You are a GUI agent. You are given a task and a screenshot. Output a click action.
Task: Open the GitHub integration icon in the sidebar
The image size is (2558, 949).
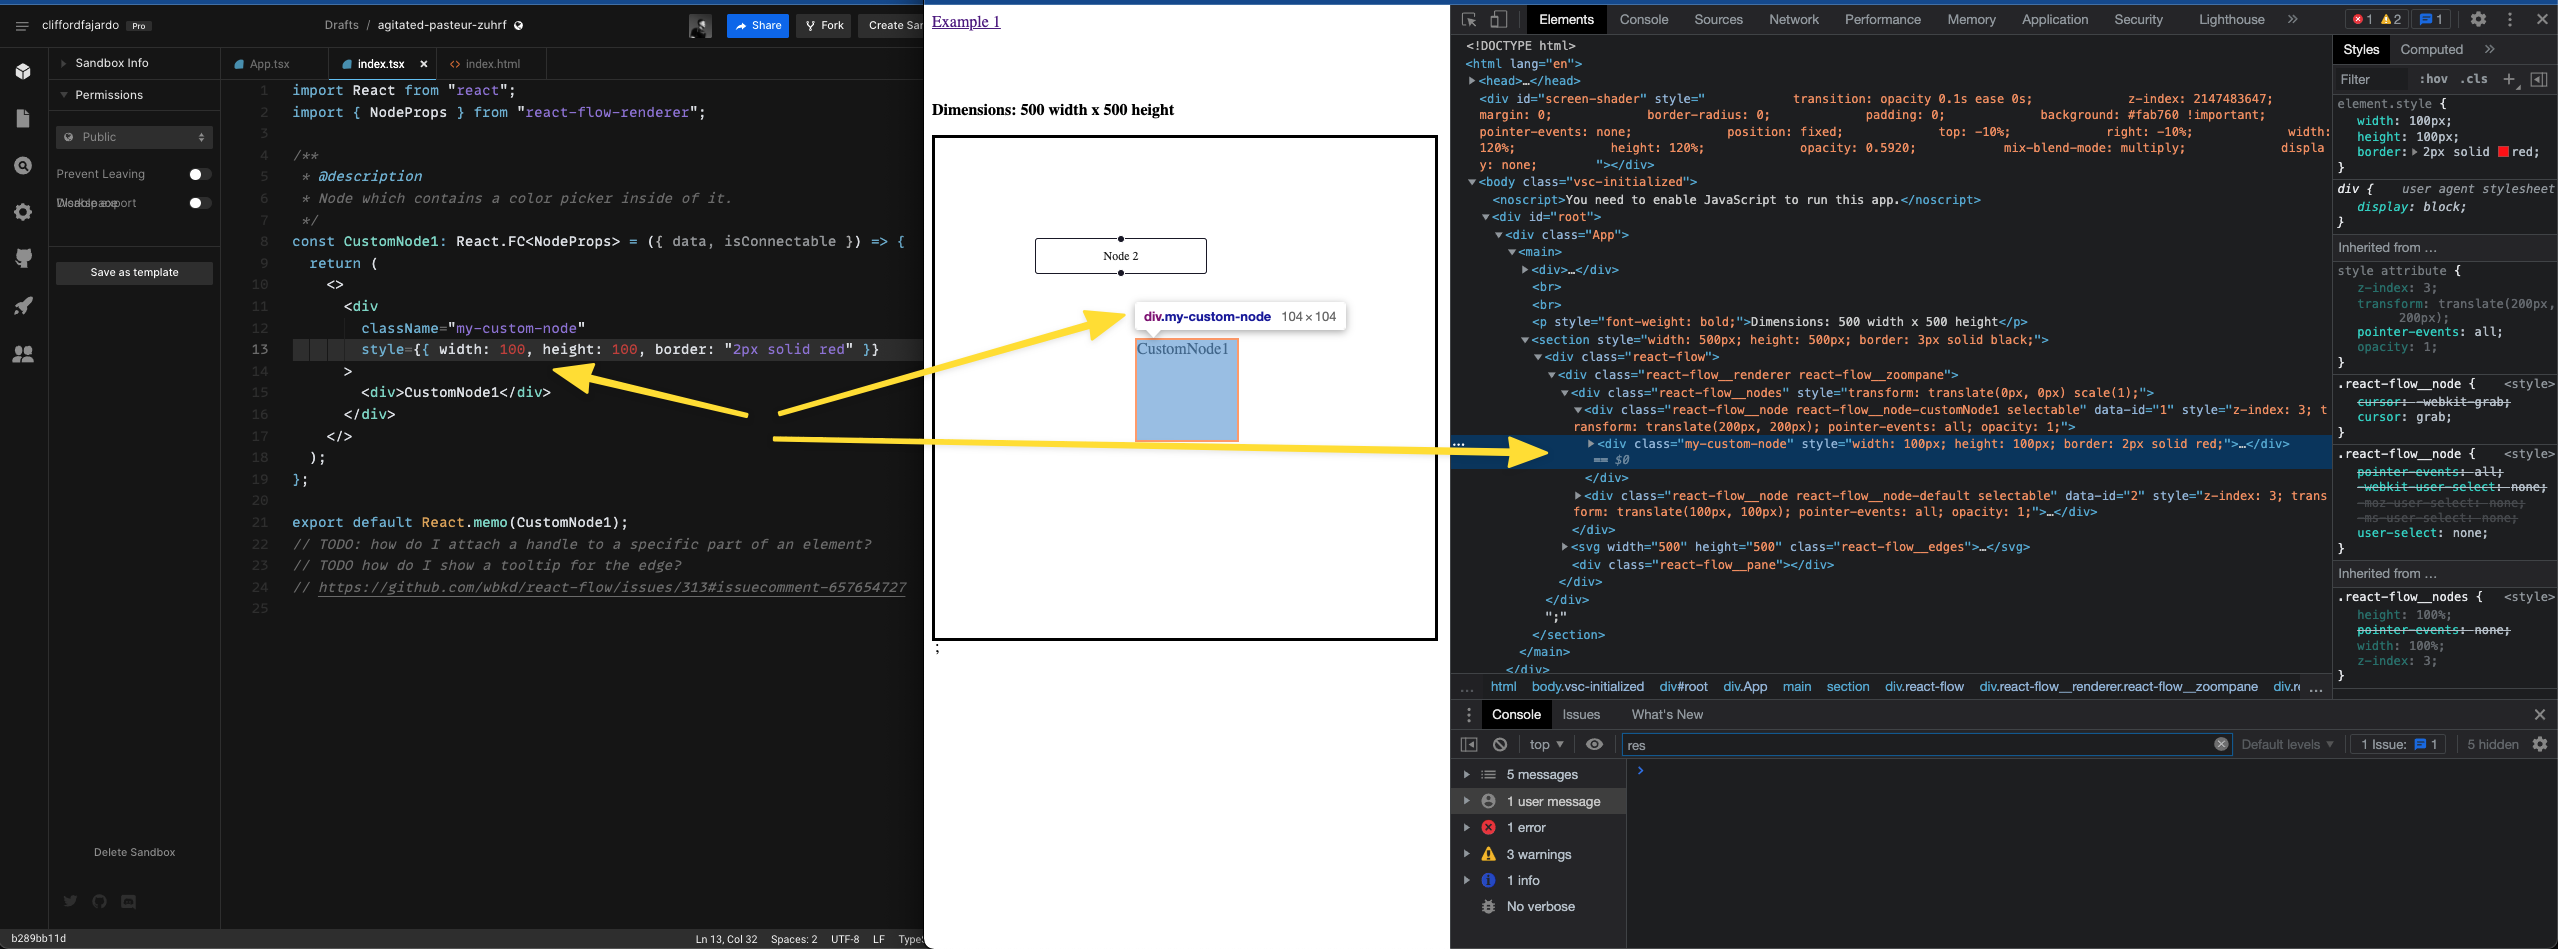click(23, 258)
